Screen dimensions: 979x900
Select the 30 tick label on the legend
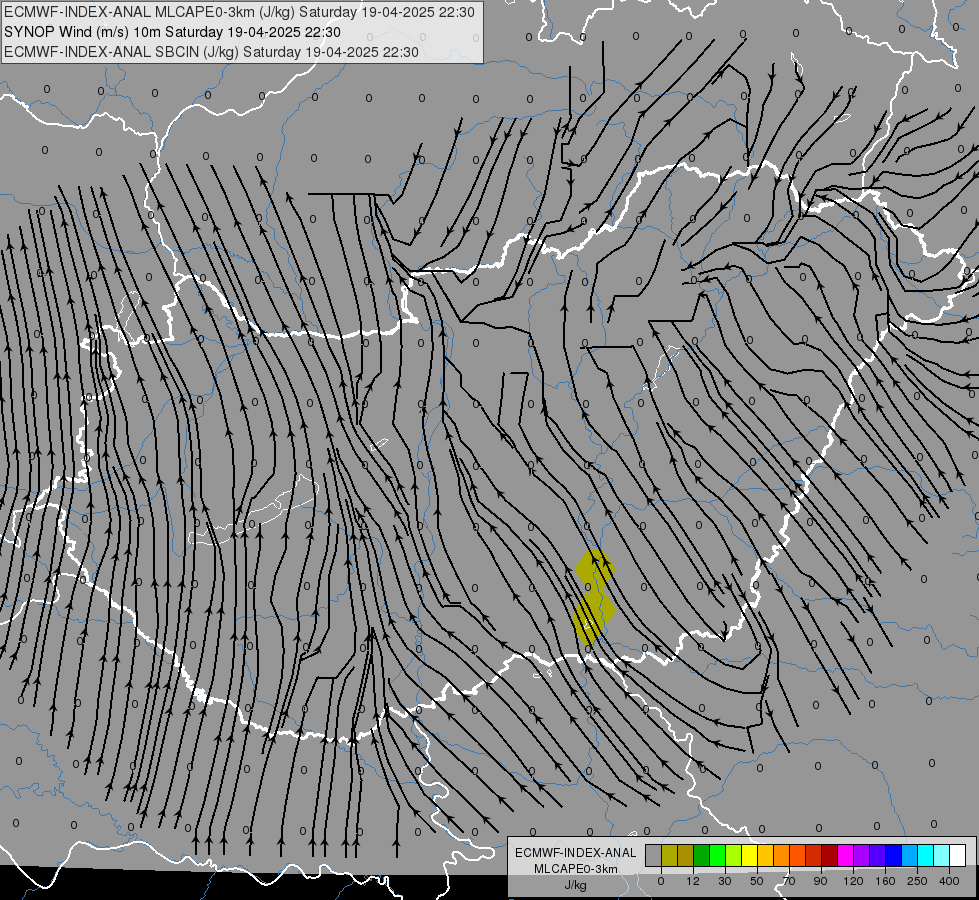725,881
